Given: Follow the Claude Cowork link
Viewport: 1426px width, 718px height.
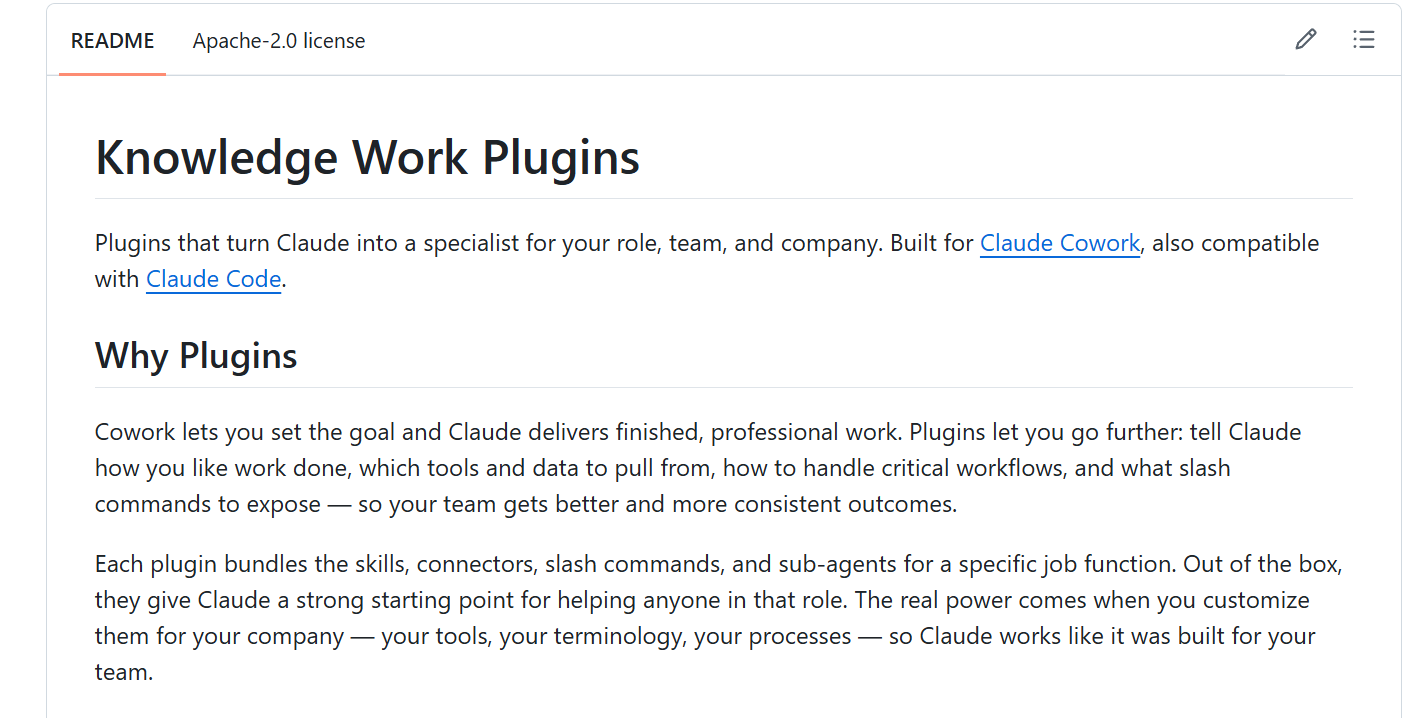Looking at the screenshot, I should 1060,243.
